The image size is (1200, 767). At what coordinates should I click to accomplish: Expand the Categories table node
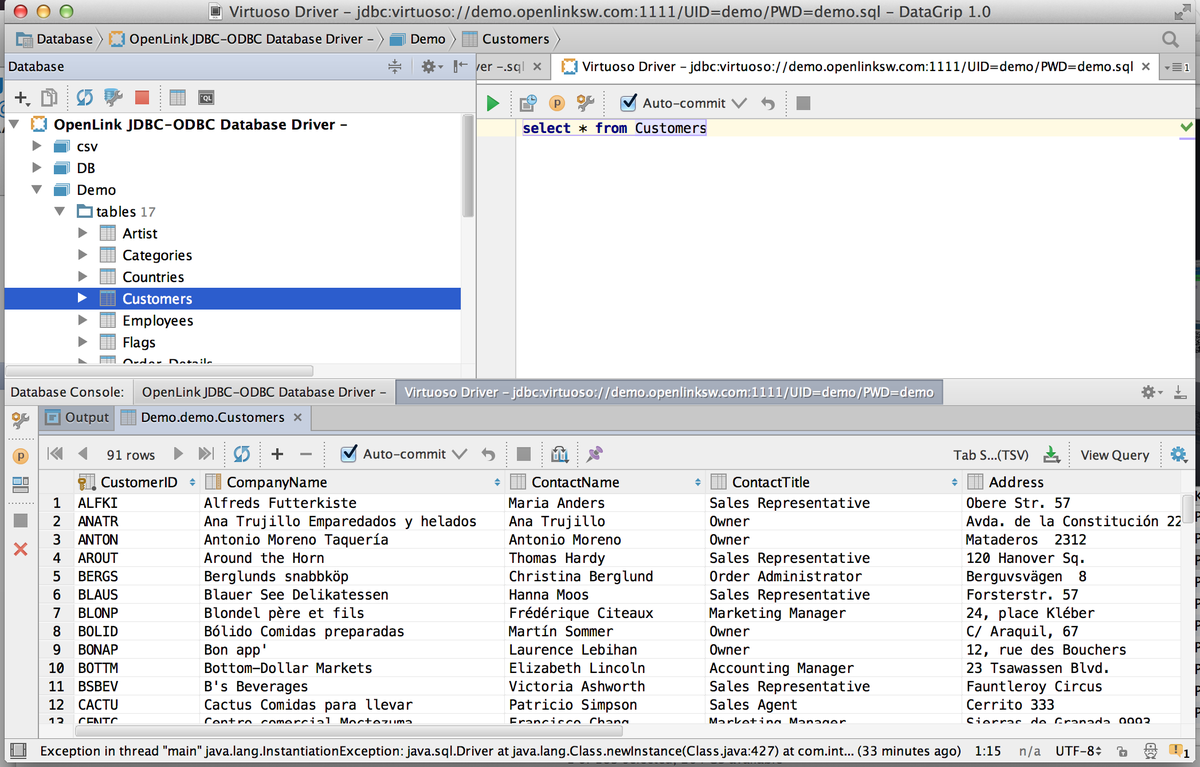pyautogui.click(x=83, y=255)
